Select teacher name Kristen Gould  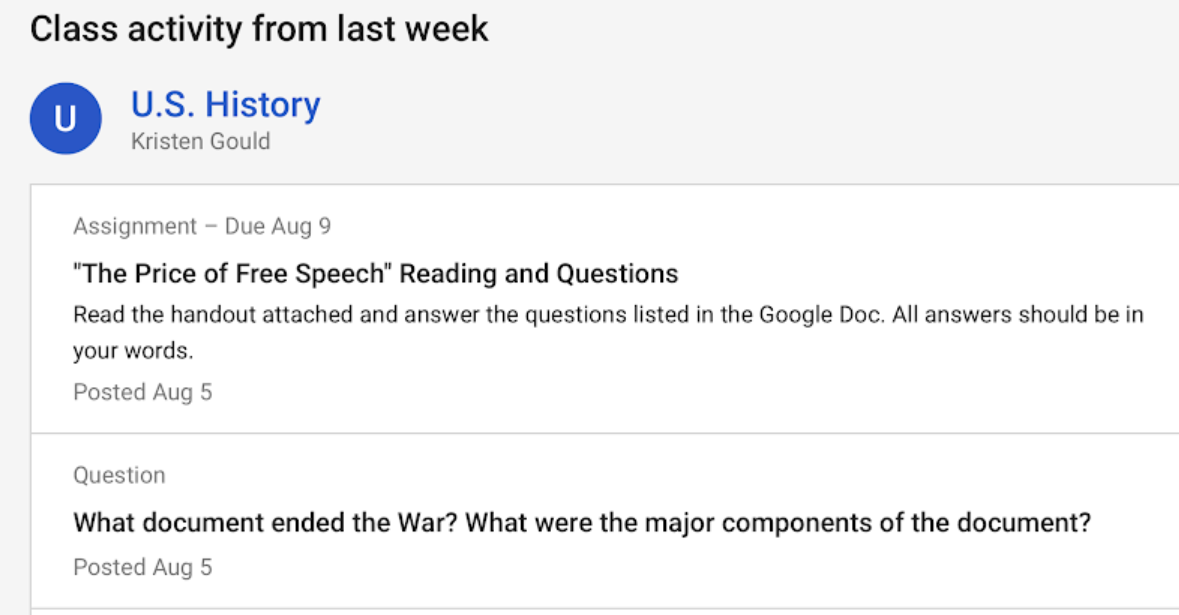201,141
